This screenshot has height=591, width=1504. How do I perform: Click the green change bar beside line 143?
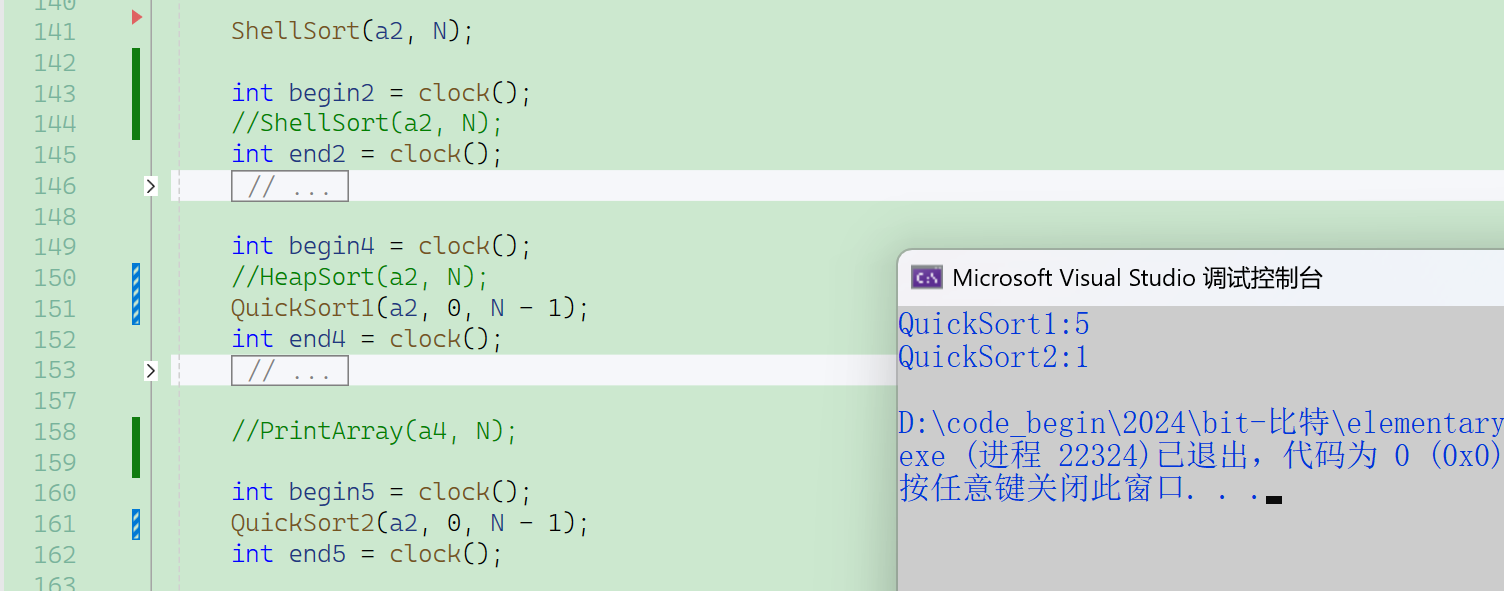coord(136,94)
